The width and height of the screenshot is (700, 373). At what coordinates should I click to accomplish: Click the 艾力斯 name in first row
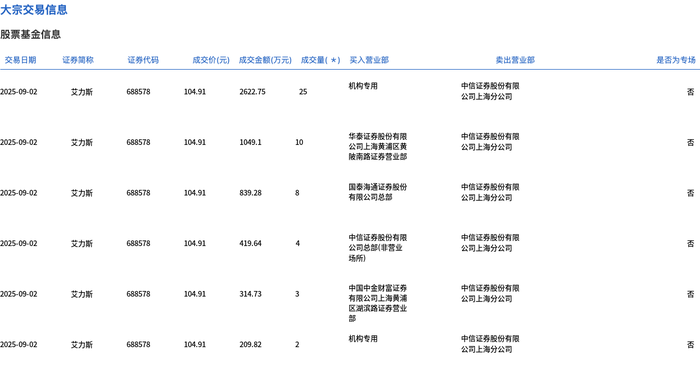coord(82,92)
